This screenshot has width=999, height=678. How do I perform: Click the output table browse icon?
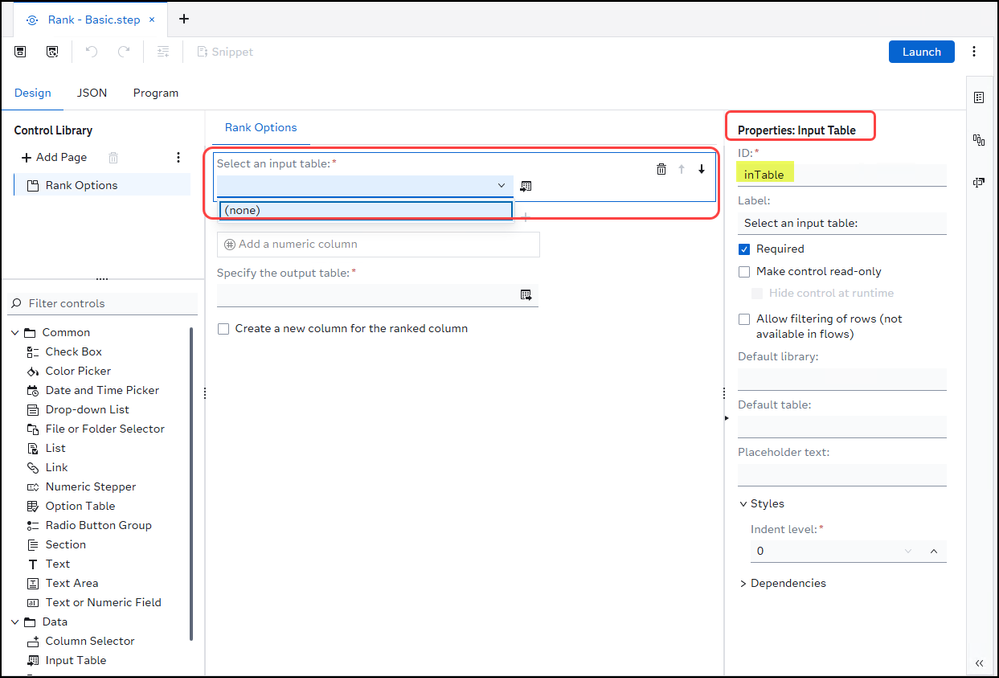[526, 295]
